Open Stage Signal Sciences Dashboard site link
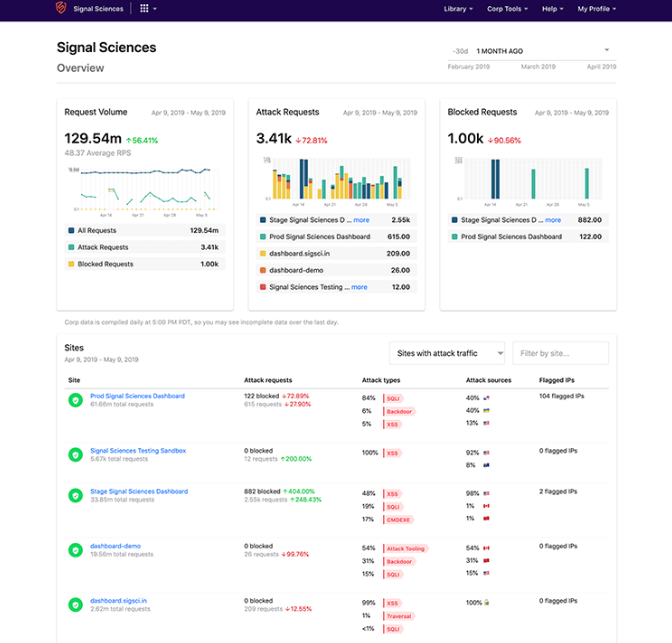Screen dimensions: 672x643 click(x=139, y=491)
